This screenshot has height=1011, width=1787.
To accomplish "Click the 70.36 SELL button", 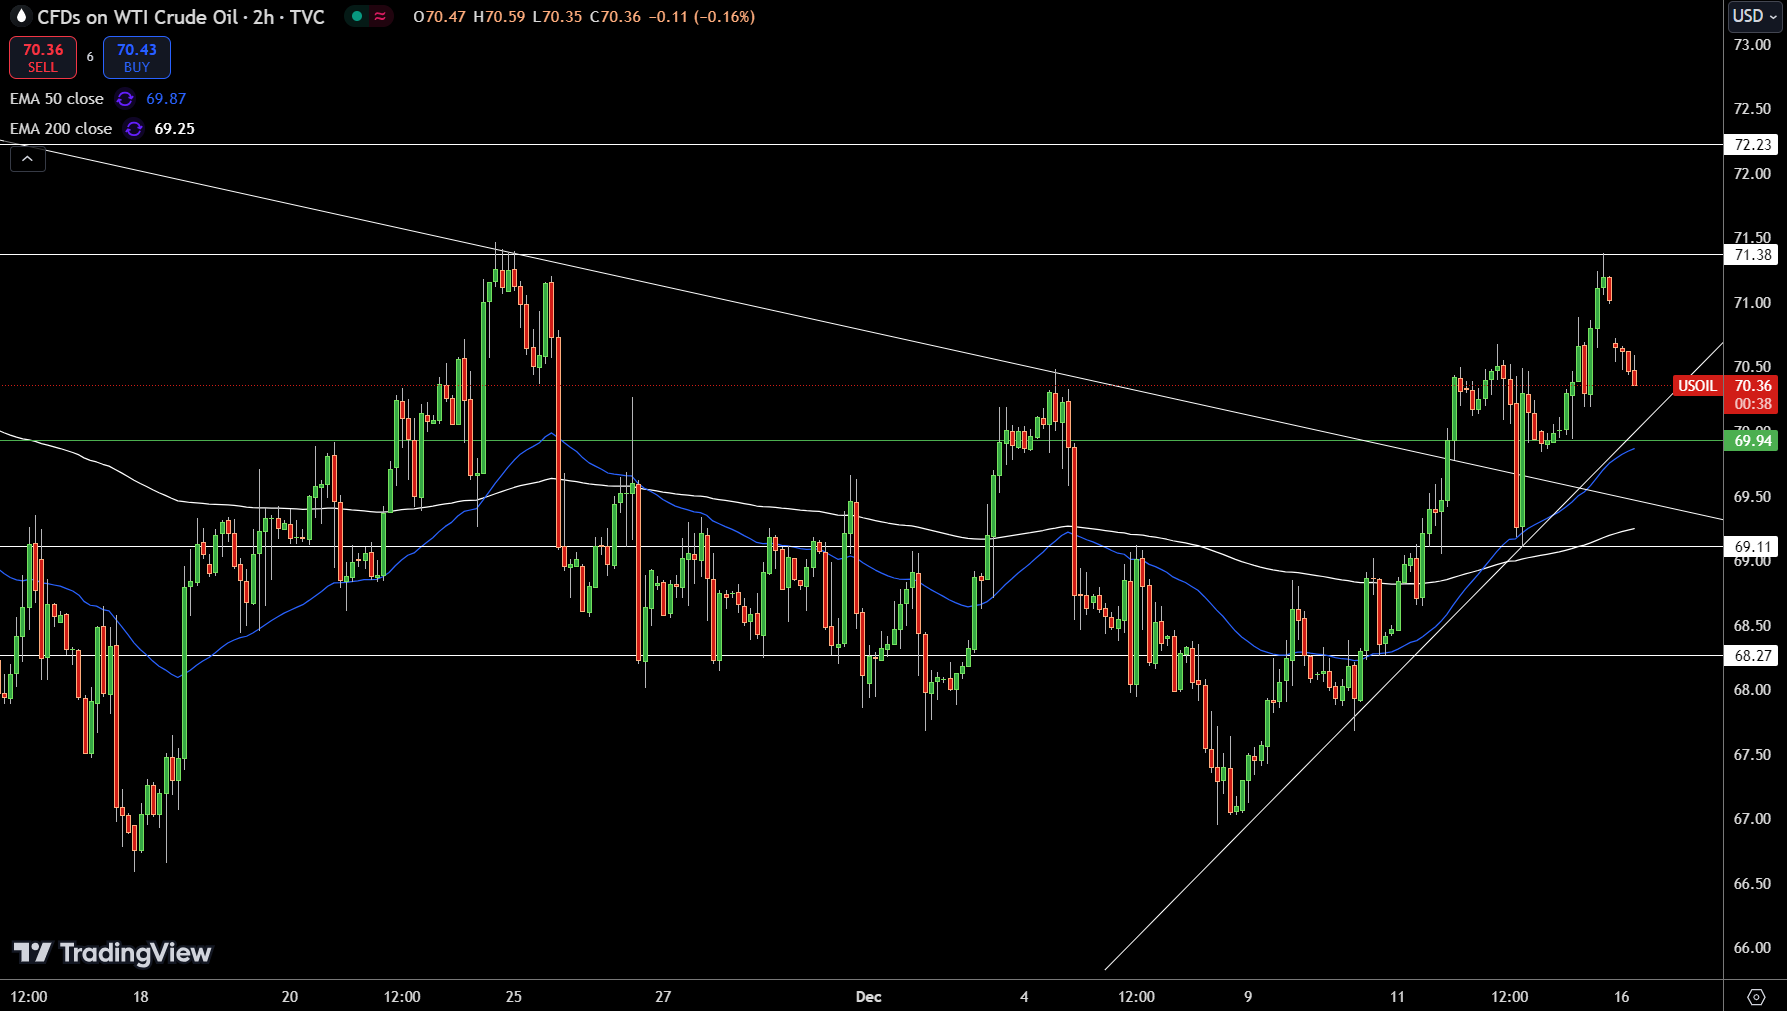I will tap(43, 57).
